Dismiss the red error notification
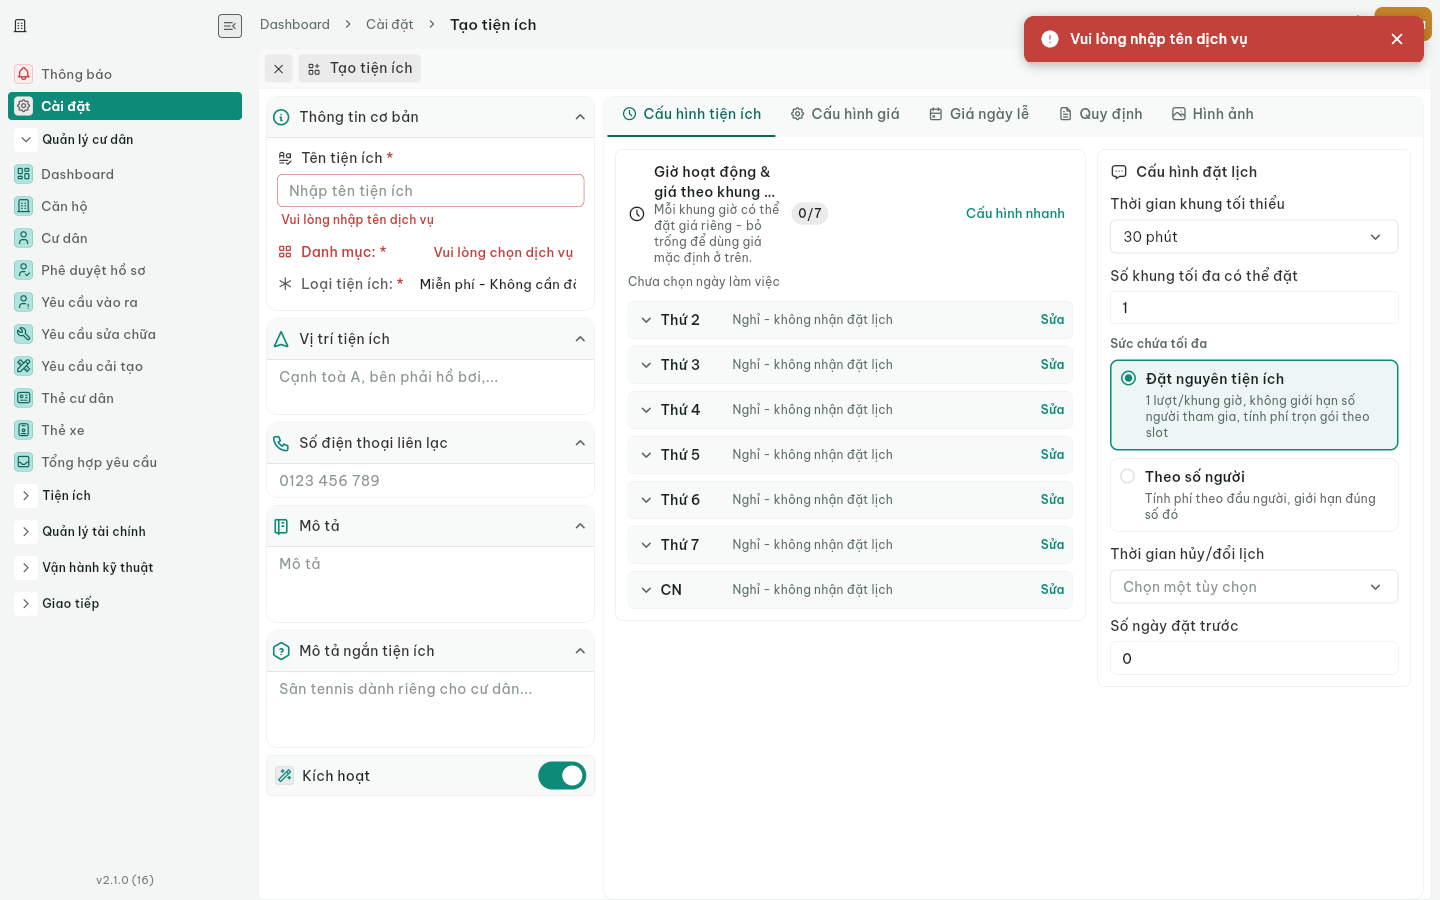 [x=1397, y=39]
